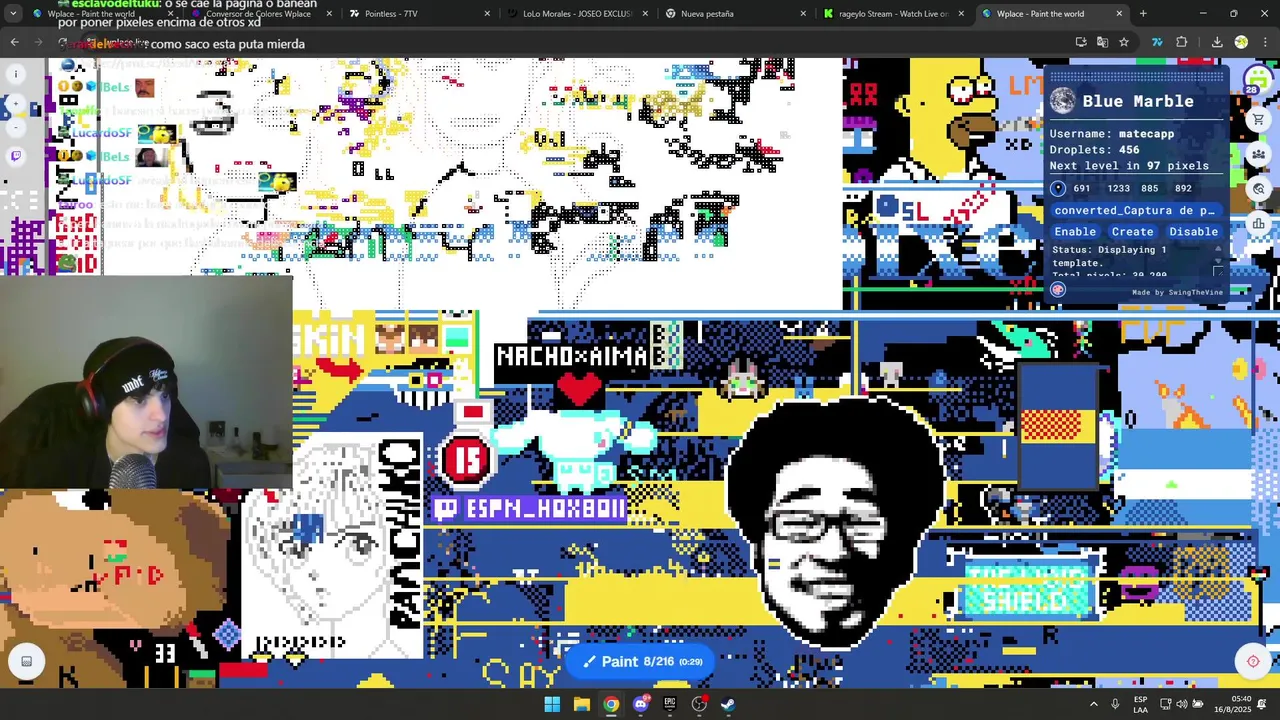Open the ESP LAA language switcher
This screenshot has width=1280, height=720.
1140,704
